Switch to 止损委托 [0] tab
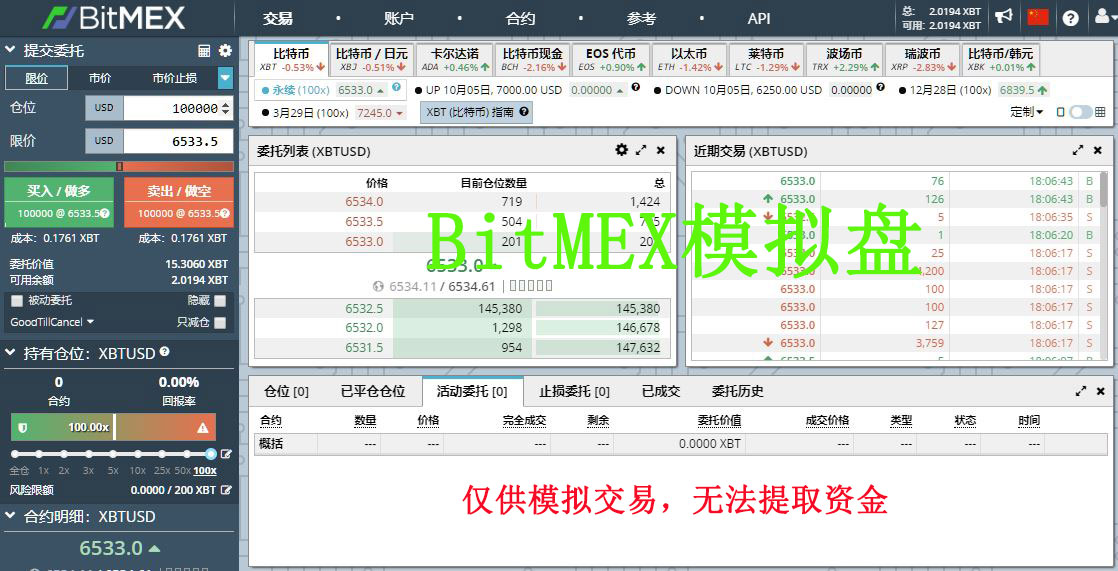 [x=574, y=391]
